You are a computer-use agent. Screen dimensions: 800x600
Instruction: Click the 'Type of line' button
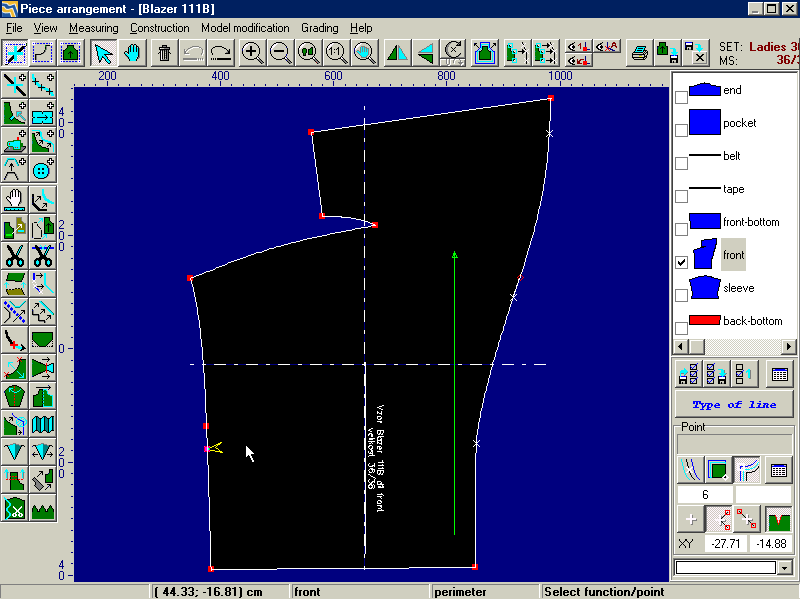coord(734,405)
